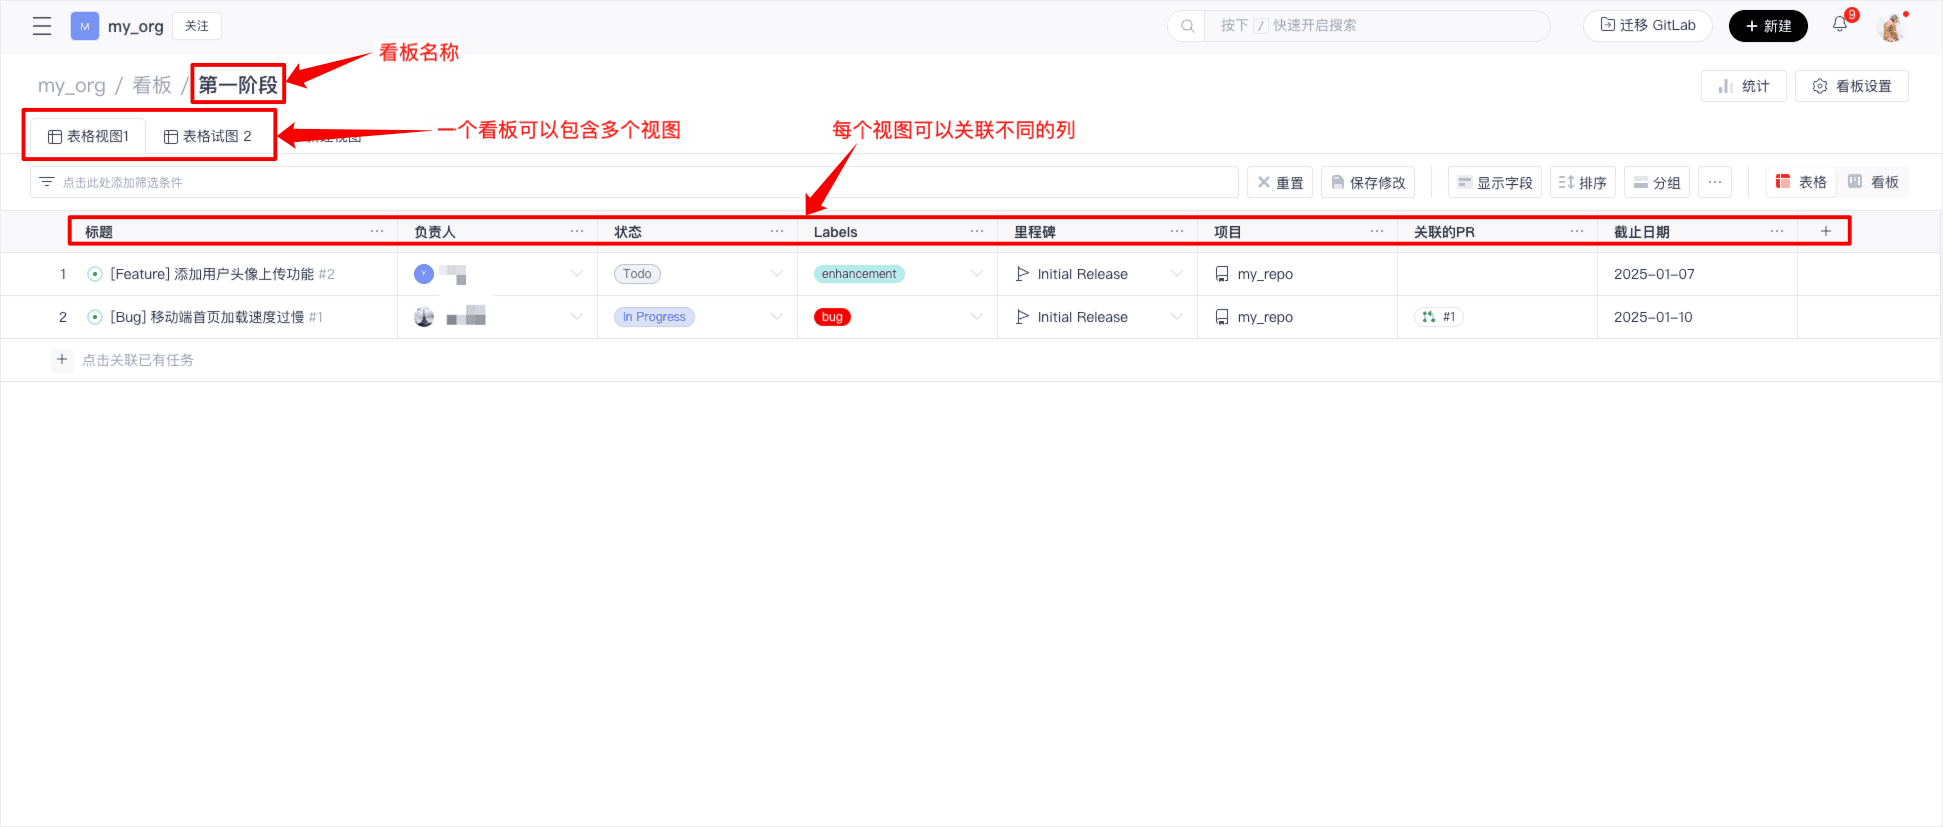The height and width of the screenshot is (827, 1943).
Task: Click the 新建 create button
Action: click(x=1767, y=26)
